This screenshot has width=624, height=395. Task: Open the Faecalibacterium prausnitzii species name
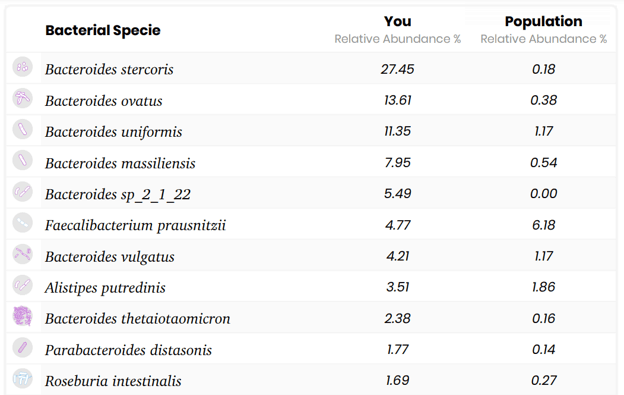click(135, 226)
